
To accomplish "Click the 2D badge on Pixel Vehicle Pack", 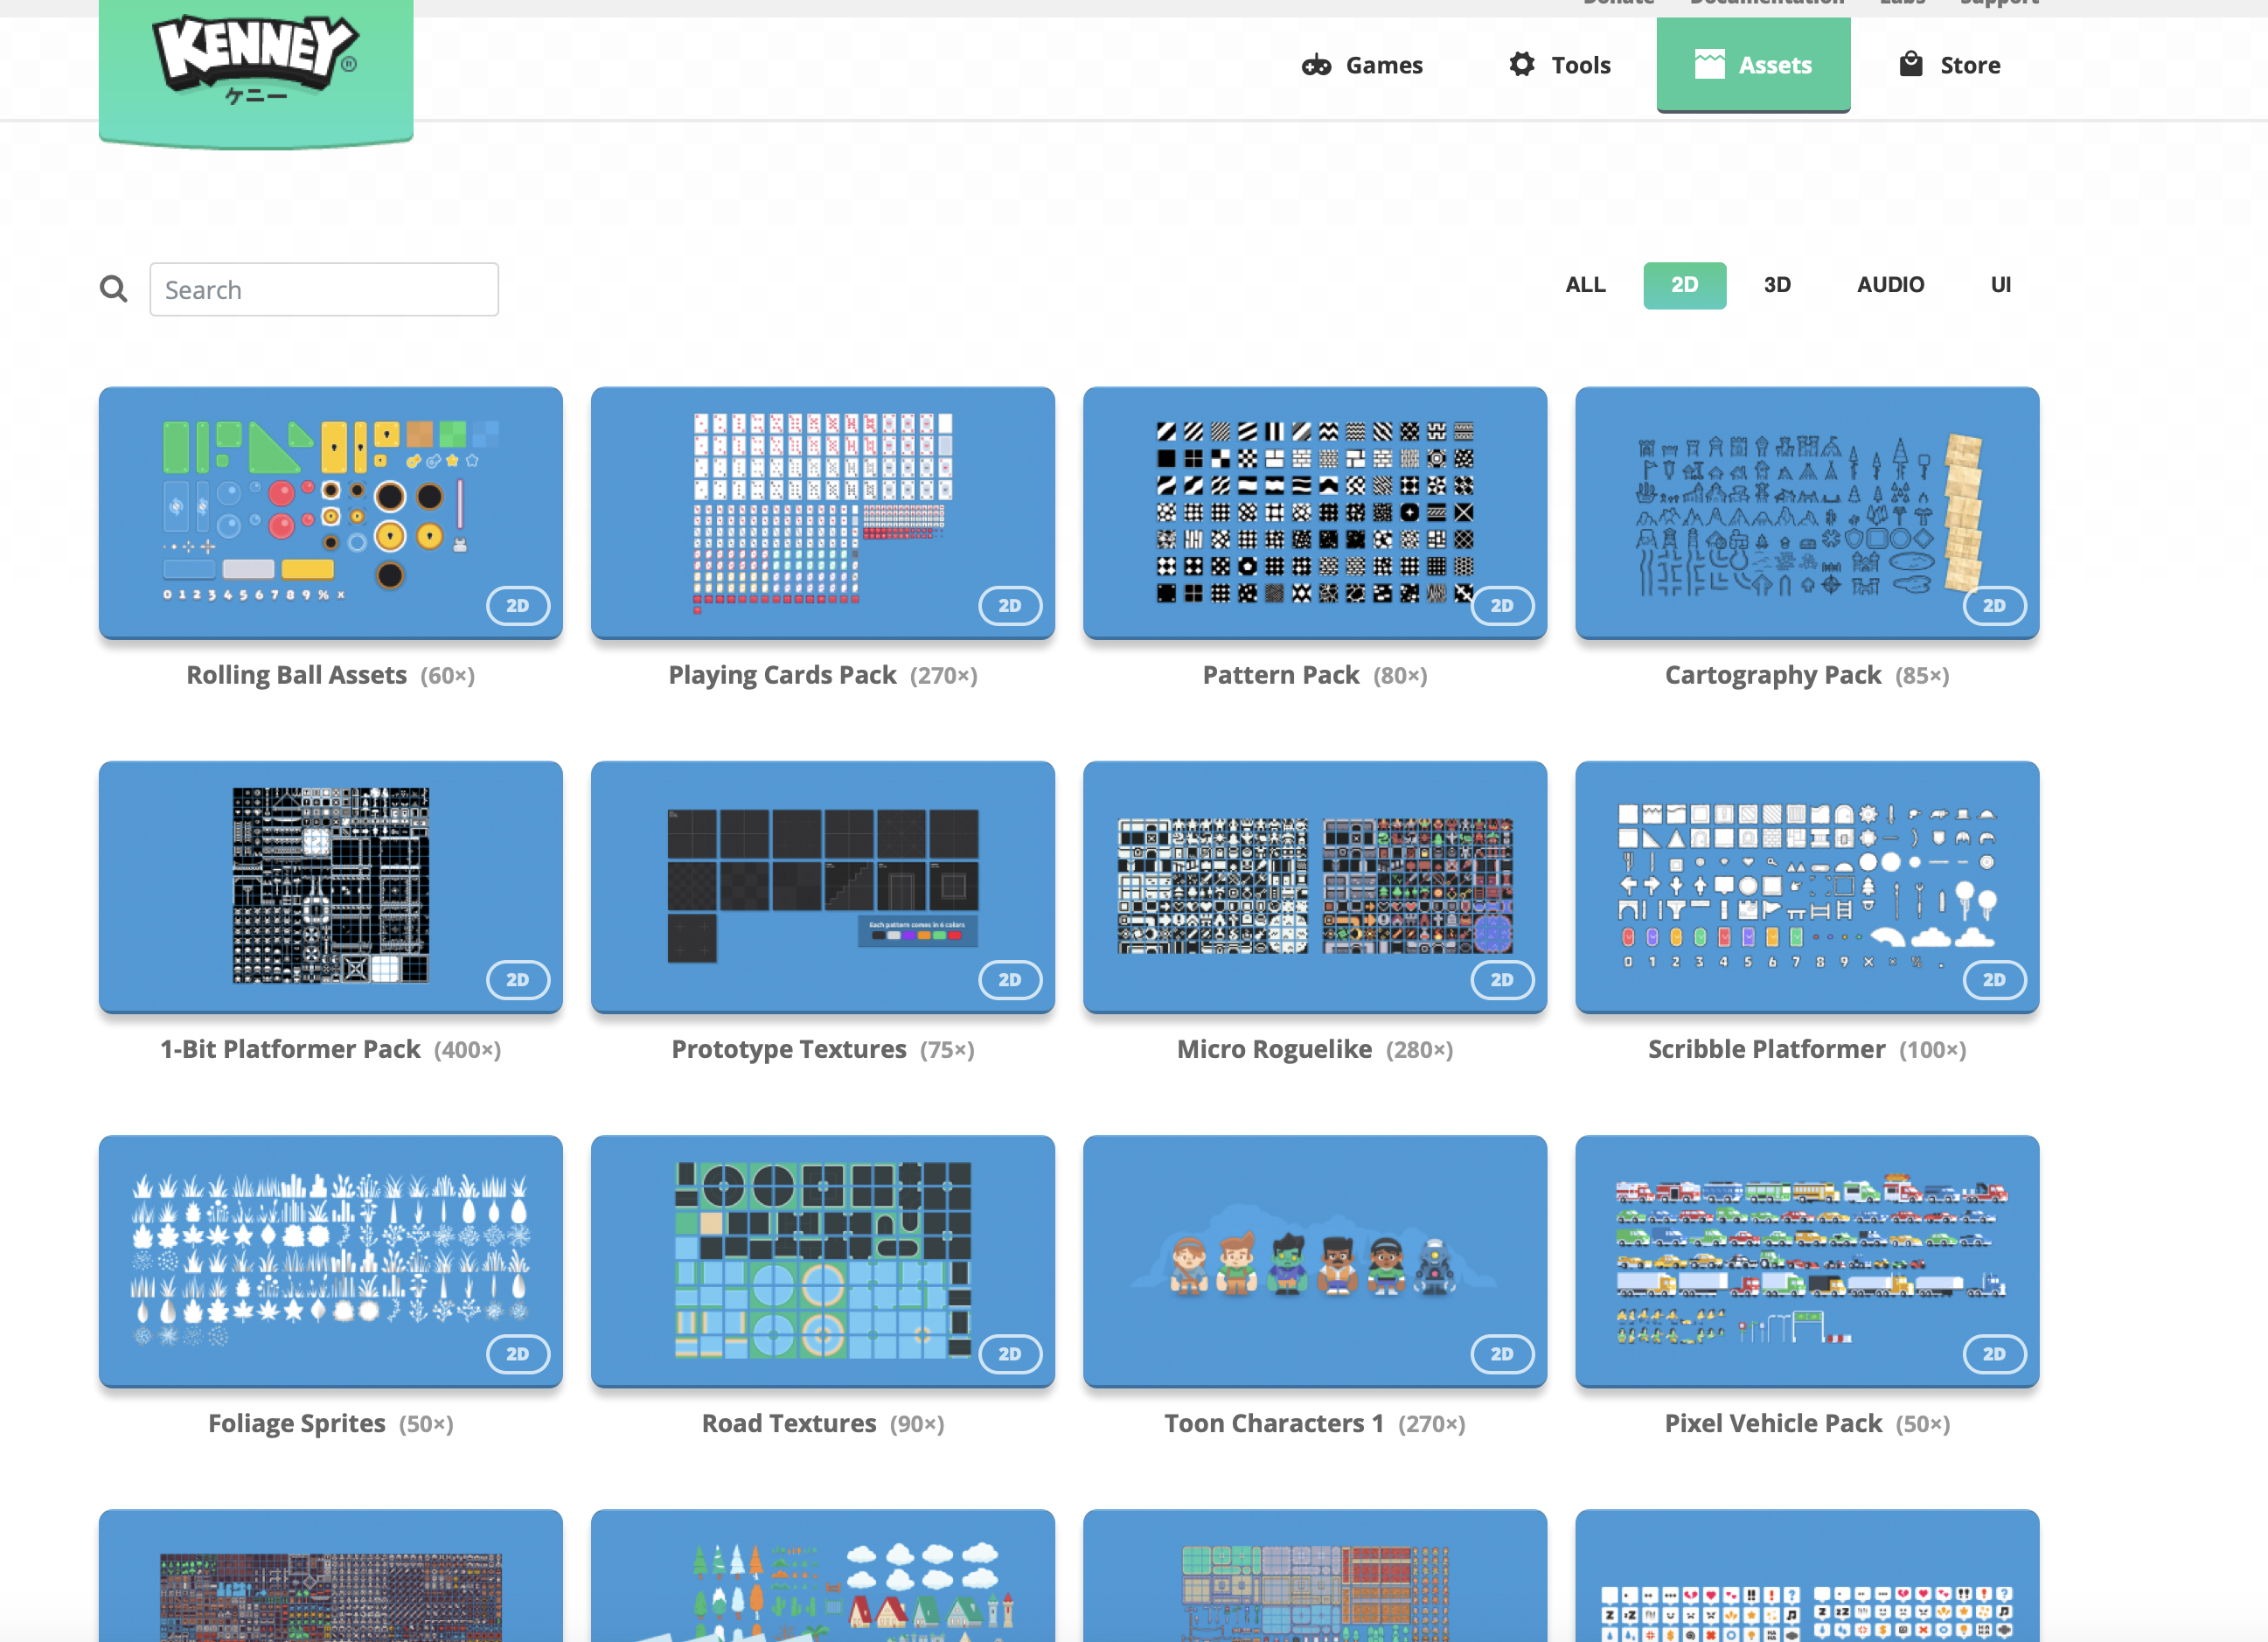I will point(1994,1353).
